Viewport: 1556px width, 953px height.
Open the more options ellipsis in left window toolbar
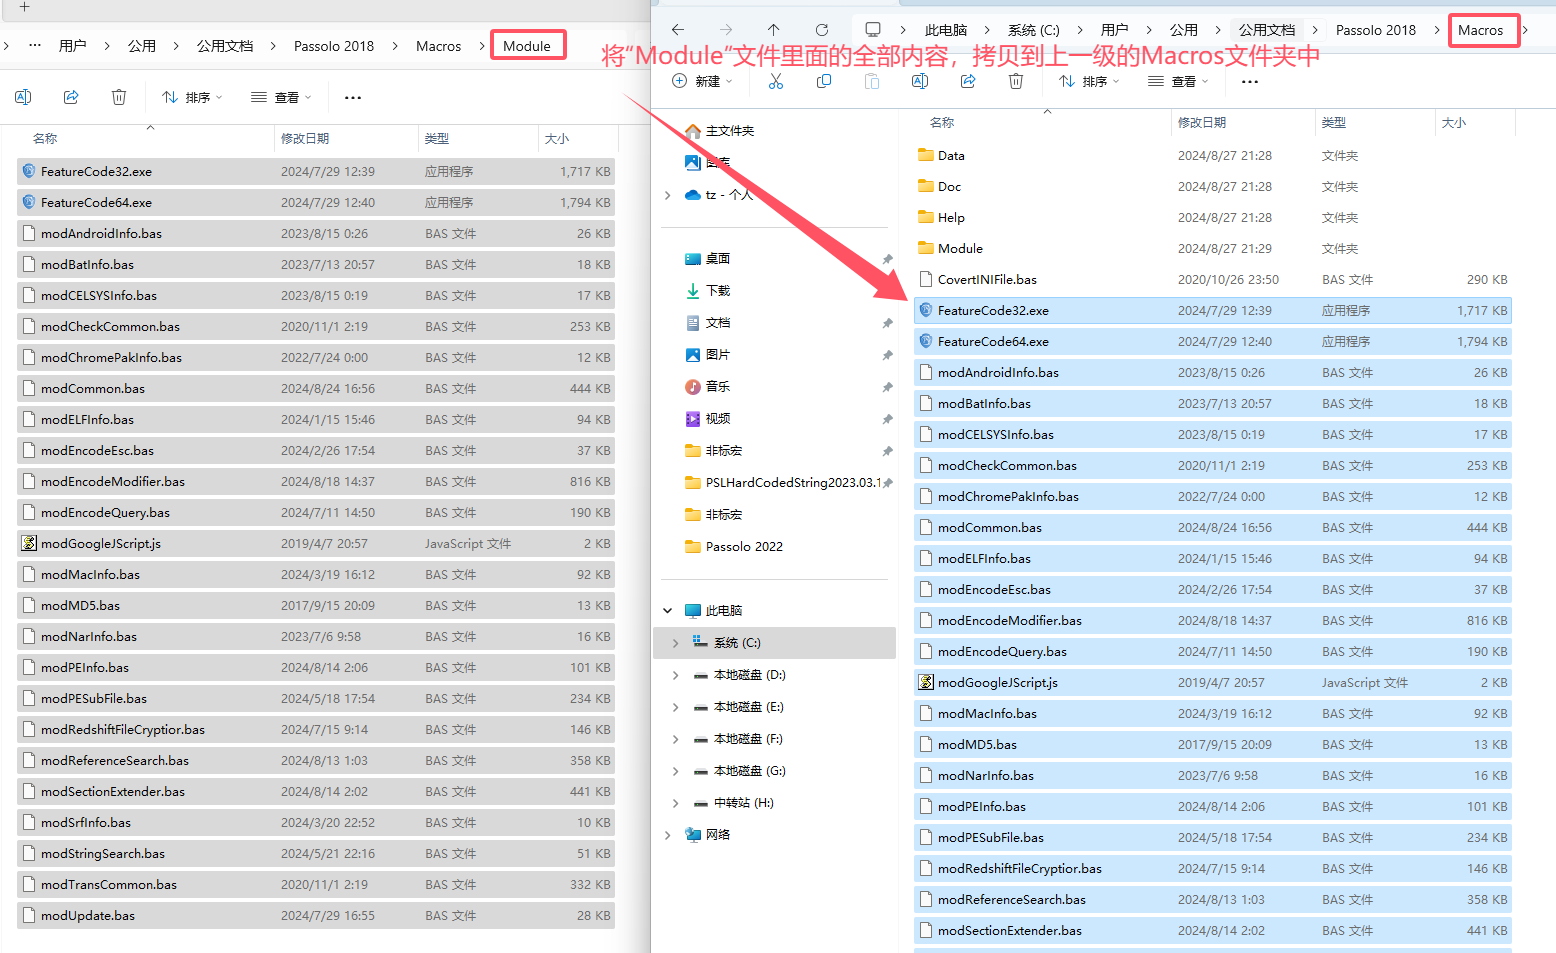[x=353, y=97]
